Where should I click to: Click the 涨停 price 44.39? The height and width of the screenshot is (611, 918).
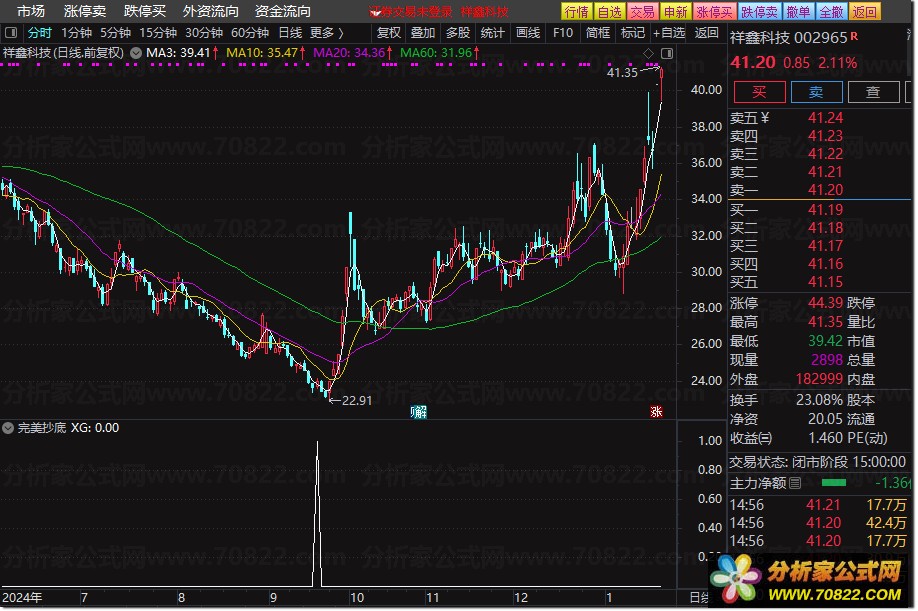click(825, 303)
